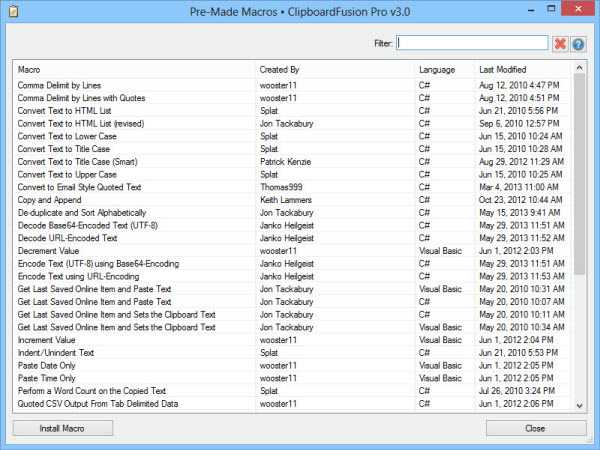Select 'Comma Delimit by Lines with Quotes' row

click(x=293, y=98)
